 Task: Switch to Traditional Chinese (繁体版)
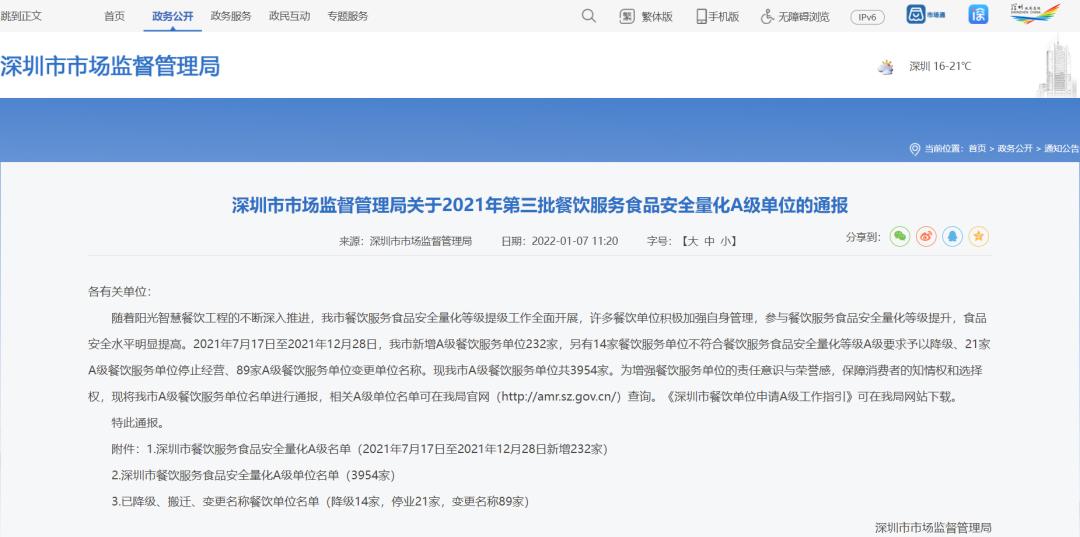(646, 16)
